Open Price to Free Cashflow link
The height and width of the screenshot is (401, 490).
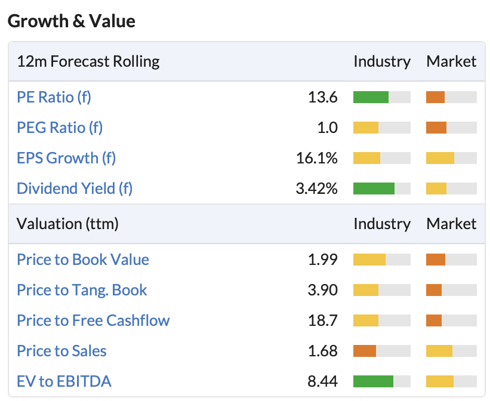point(93,320)
